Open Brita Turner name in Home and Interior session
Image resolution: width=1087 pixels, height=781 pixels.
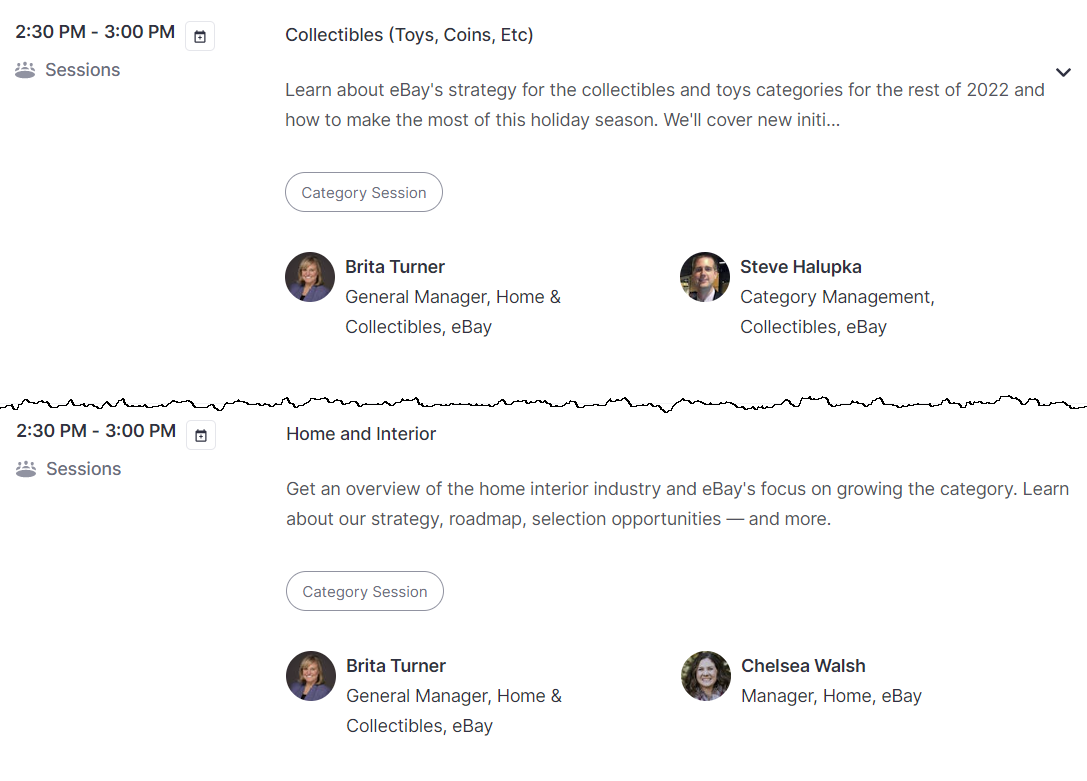[x=396, y=666]
